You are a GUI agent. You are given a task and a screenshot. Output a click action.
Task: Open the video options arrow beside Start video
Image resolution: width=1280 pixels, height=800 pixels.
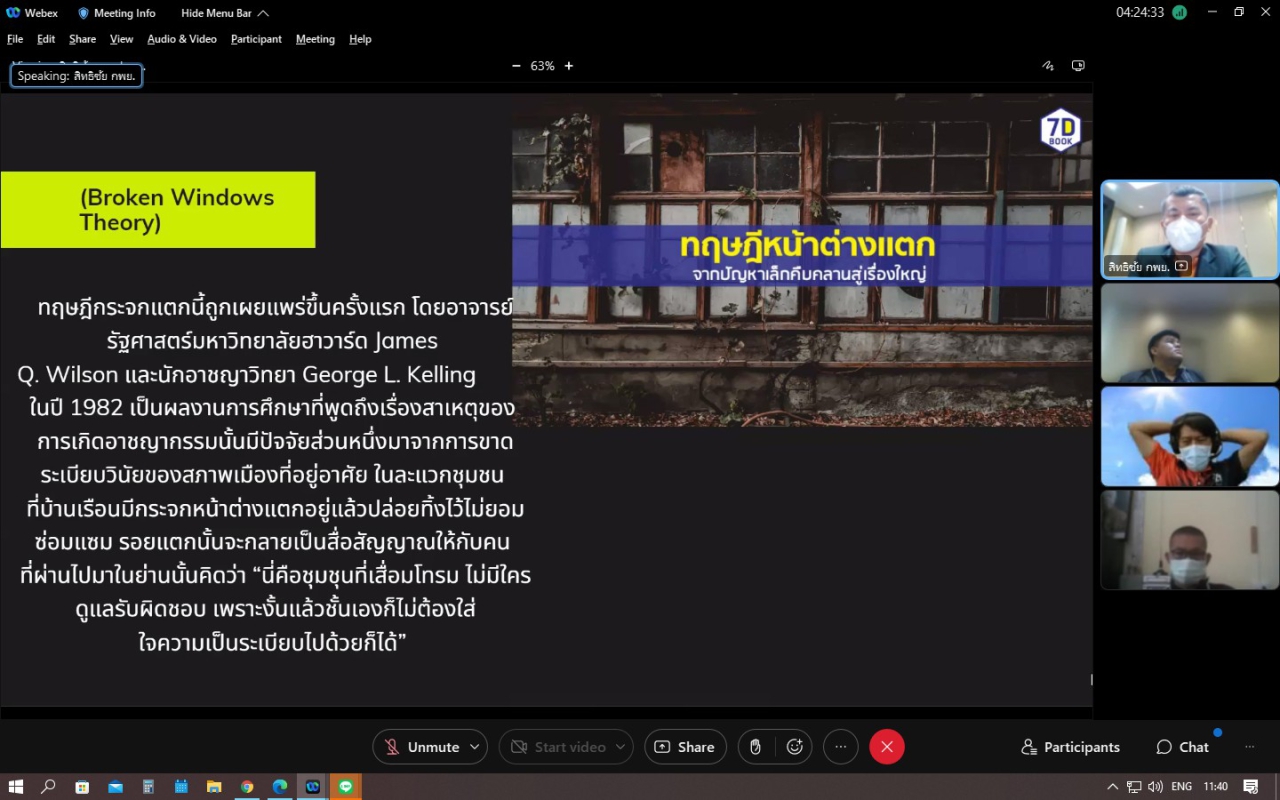[x=620, y=747]
